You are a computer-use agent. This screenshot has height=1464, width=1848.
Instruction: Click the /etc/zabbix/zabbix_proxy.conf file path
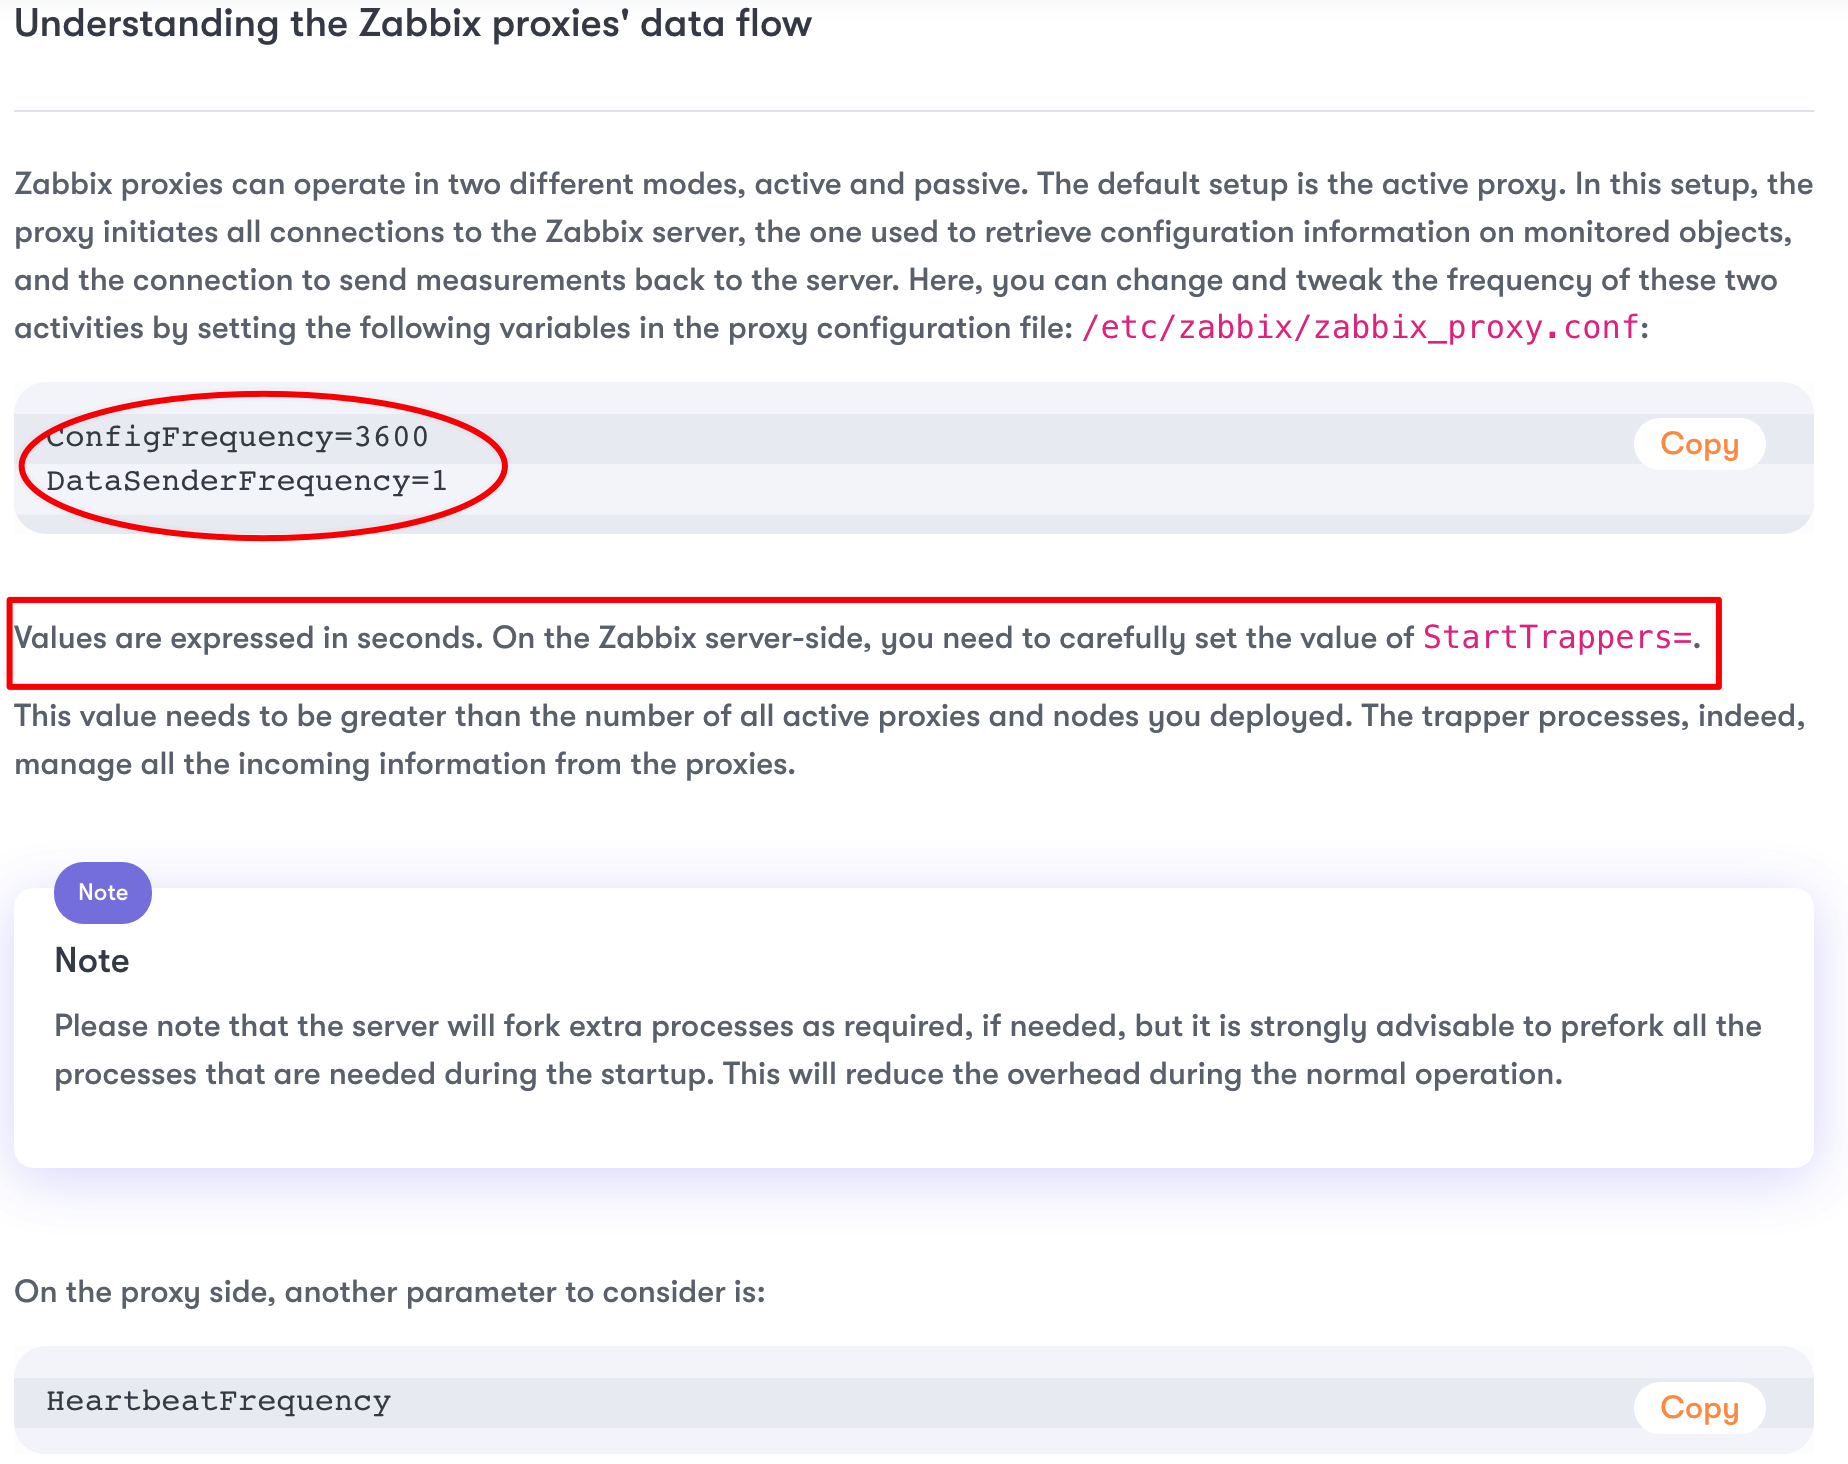coord(1360,327)
